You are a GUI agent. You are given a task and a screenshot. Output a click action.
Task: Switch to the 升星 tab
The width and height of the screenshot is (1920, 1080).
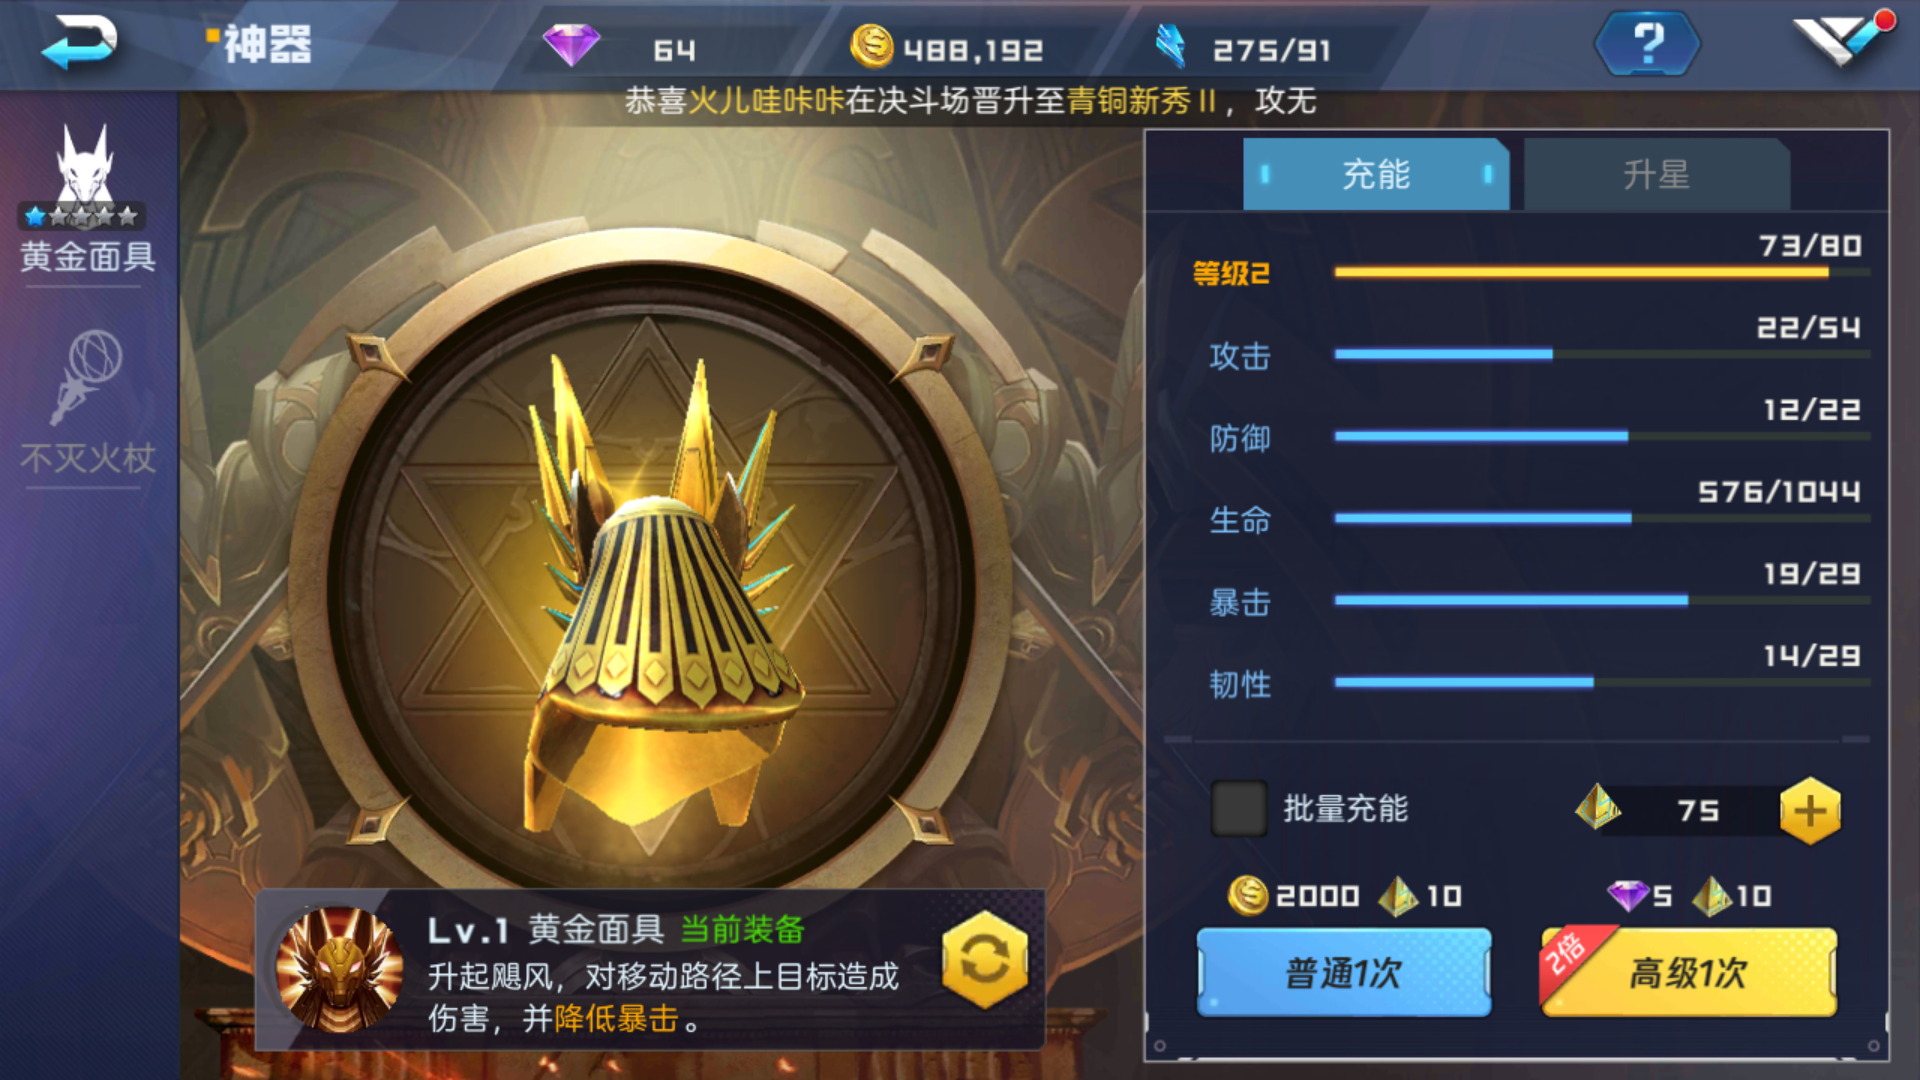[x=1656, y=175]
